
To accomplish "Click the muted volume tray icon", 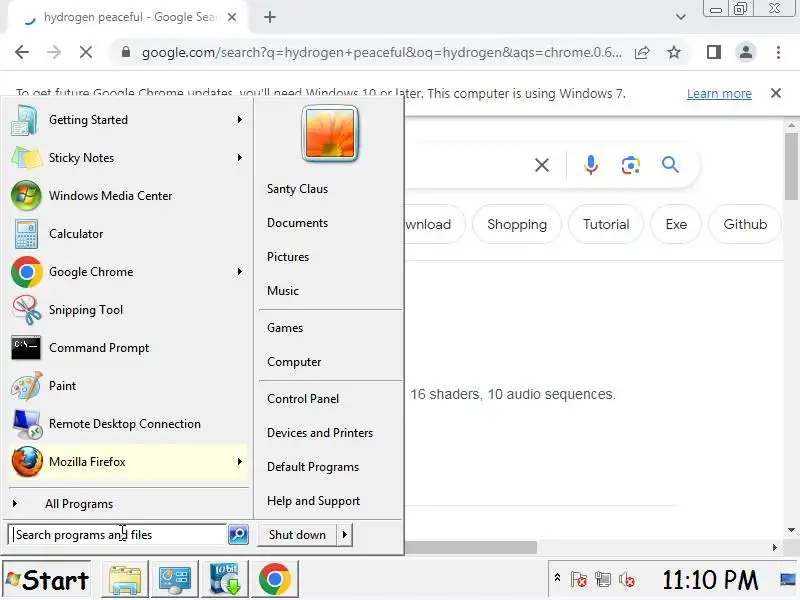I will pyautogui.click(x=627, y=580).
